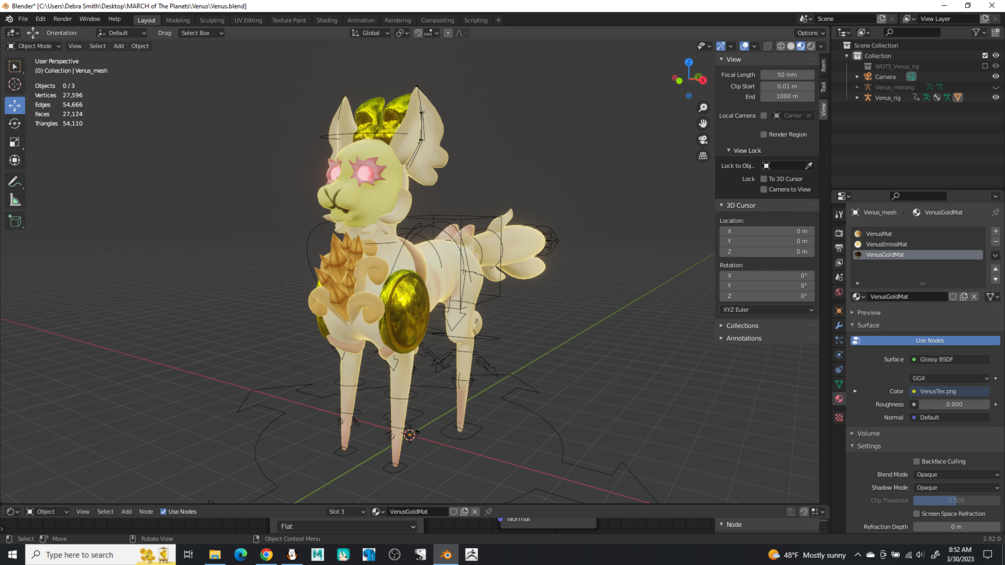Open the World properties tab icon
Screen dimensions: 1005x565
(x=839, y=292)
